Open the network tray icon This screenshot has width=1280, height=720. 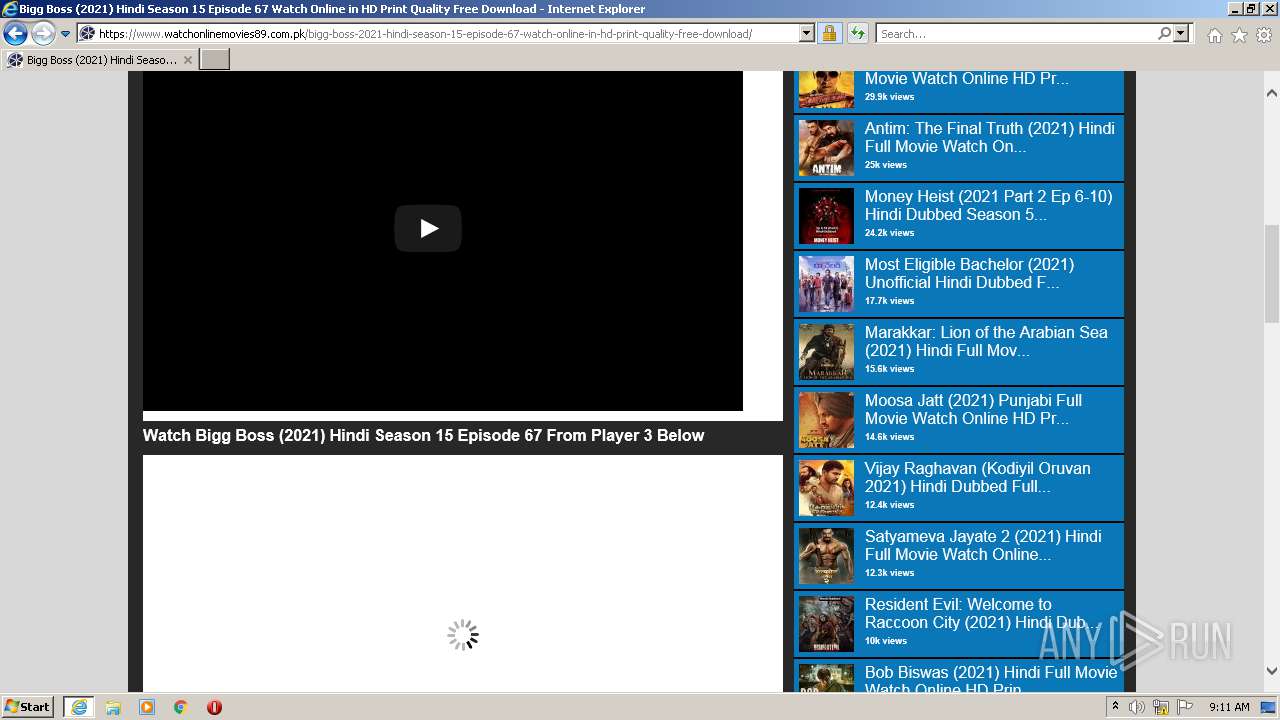[1161, 707]
